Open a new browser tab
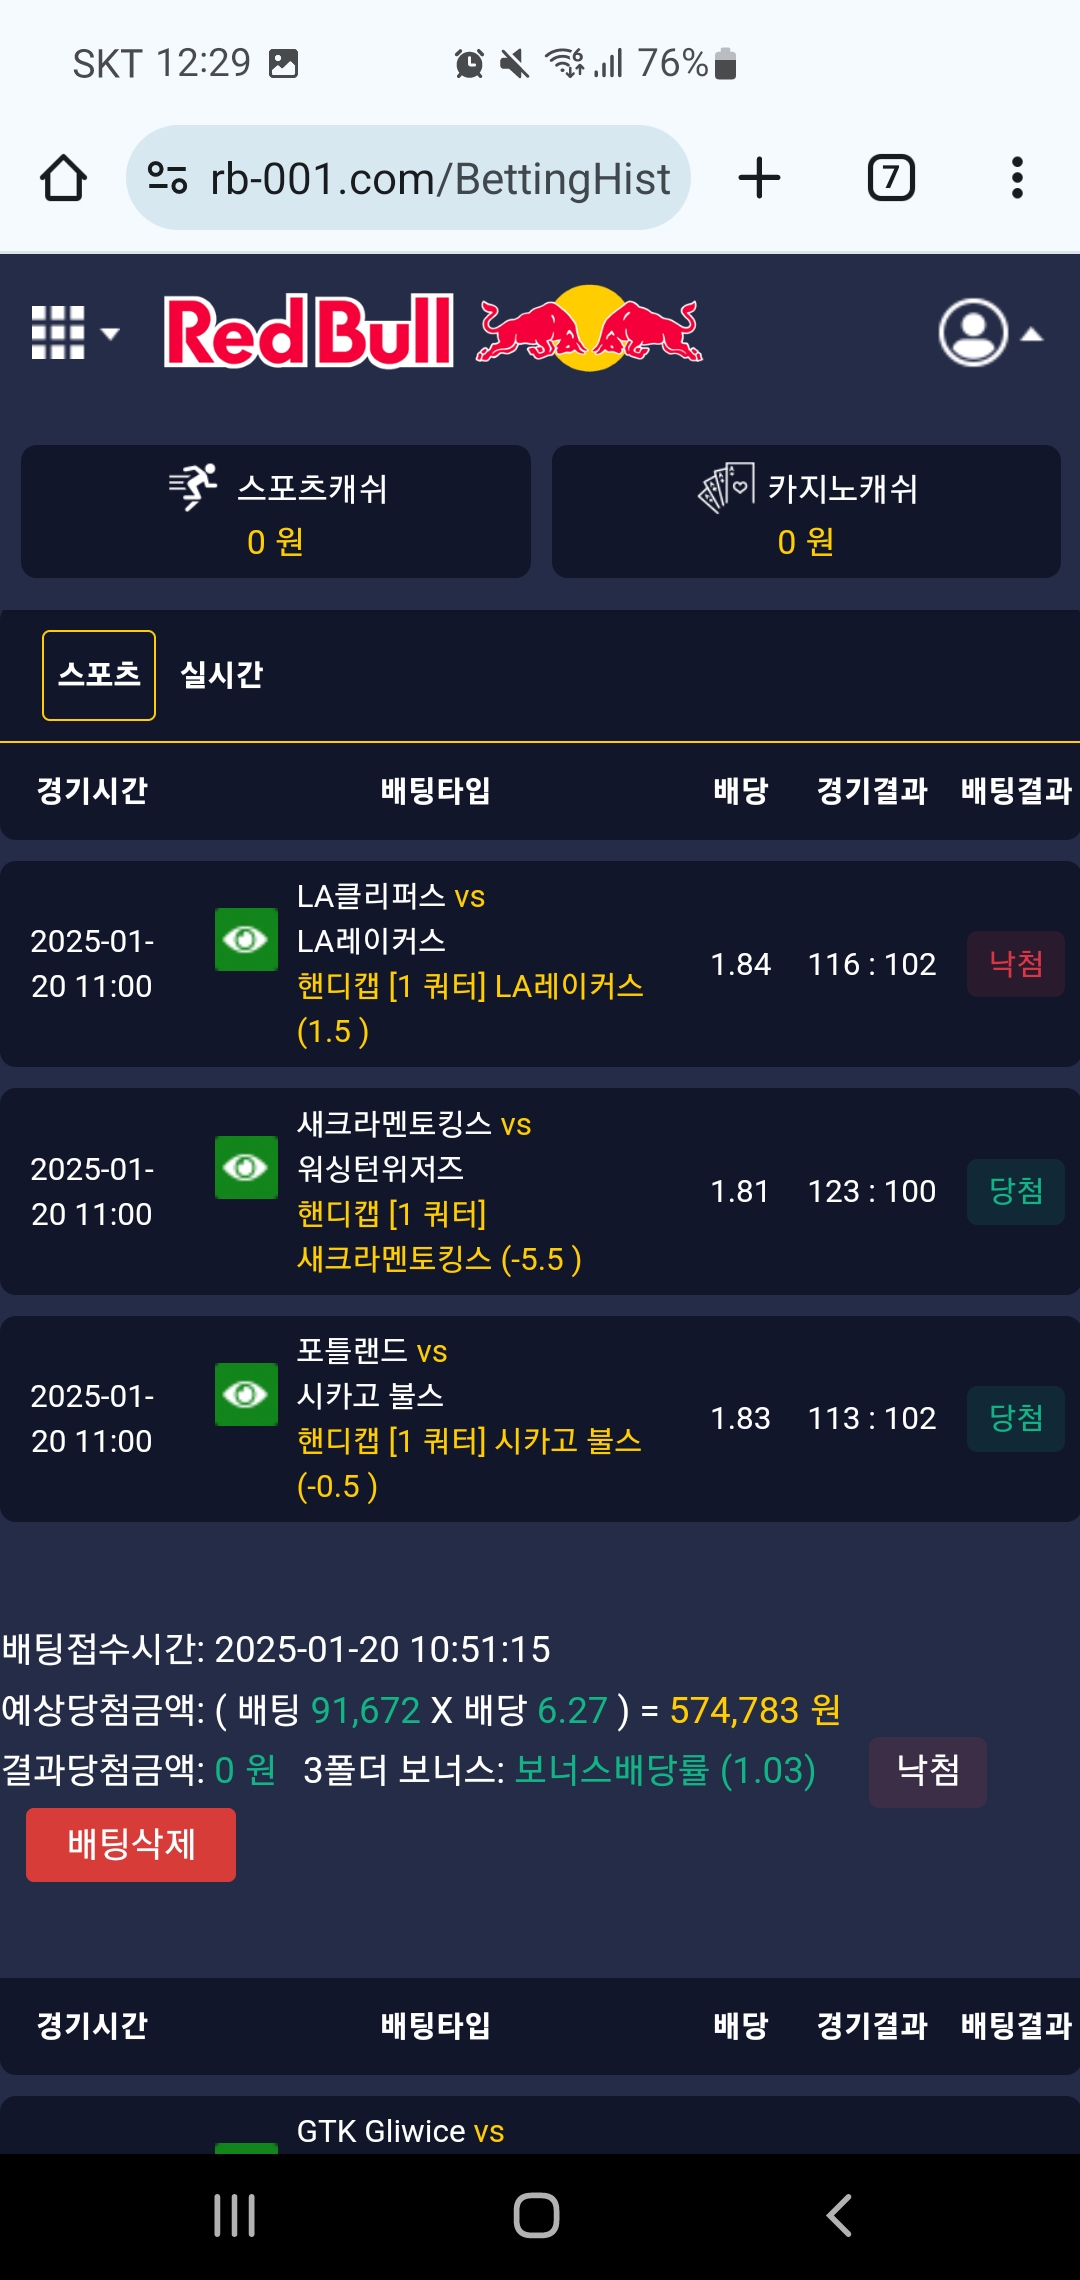 [x=759, y=178]
